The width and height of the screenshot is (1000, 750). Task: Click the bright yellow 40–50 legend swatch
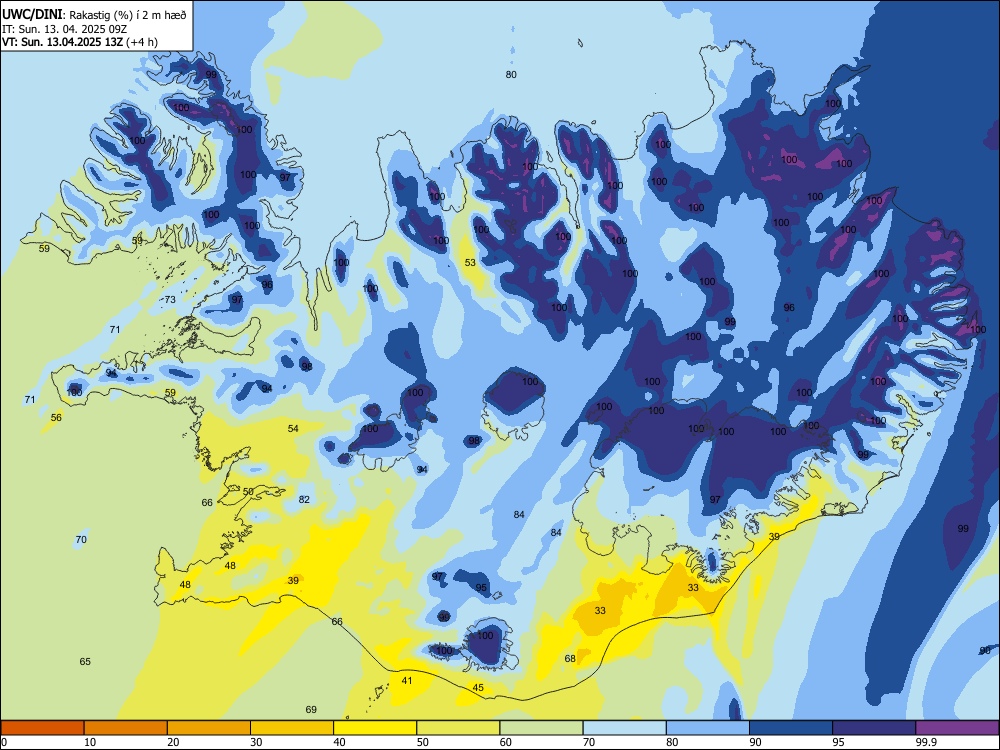[x=375, y=728]
